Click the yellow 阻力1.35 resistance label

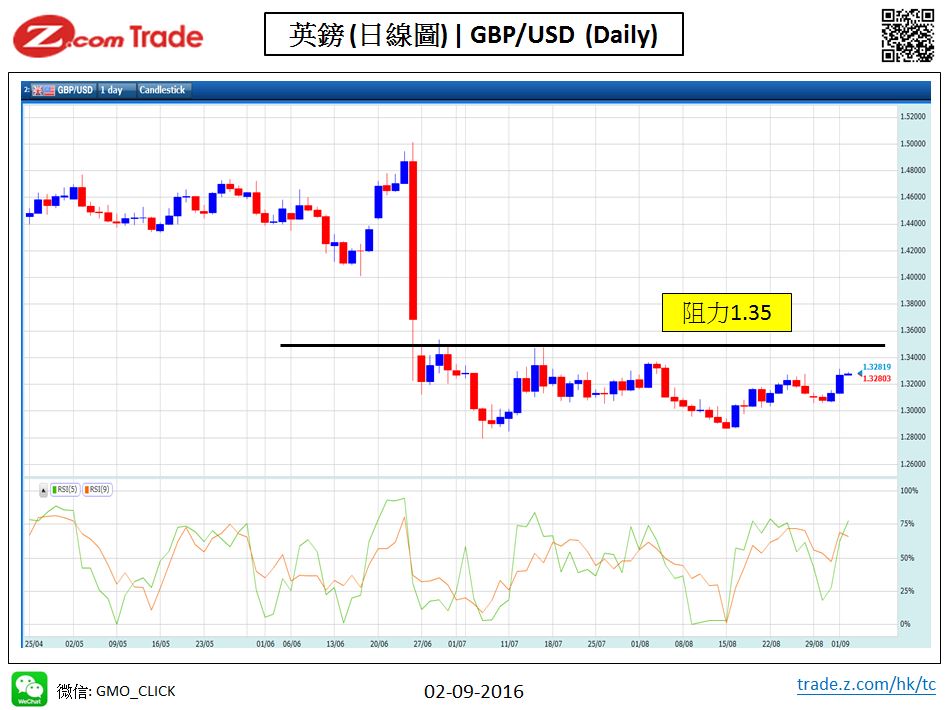(727, 313)
